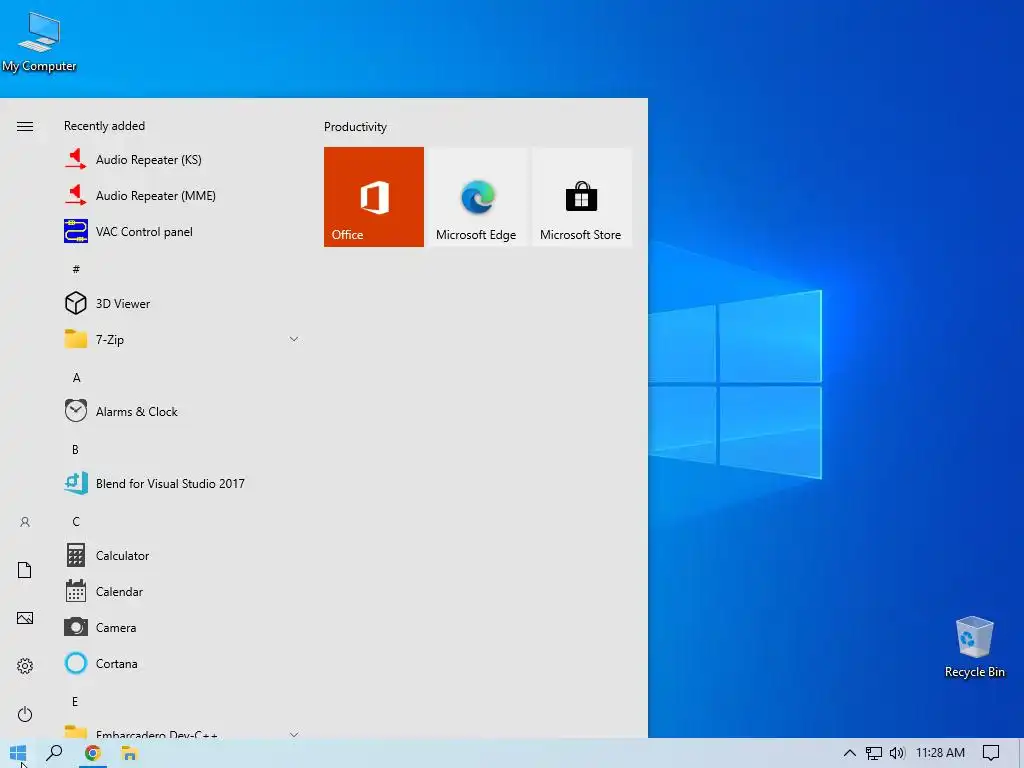1024x768 pixels.
Task: Open the 11:28 AM clock
Action: tap(940, 753)
